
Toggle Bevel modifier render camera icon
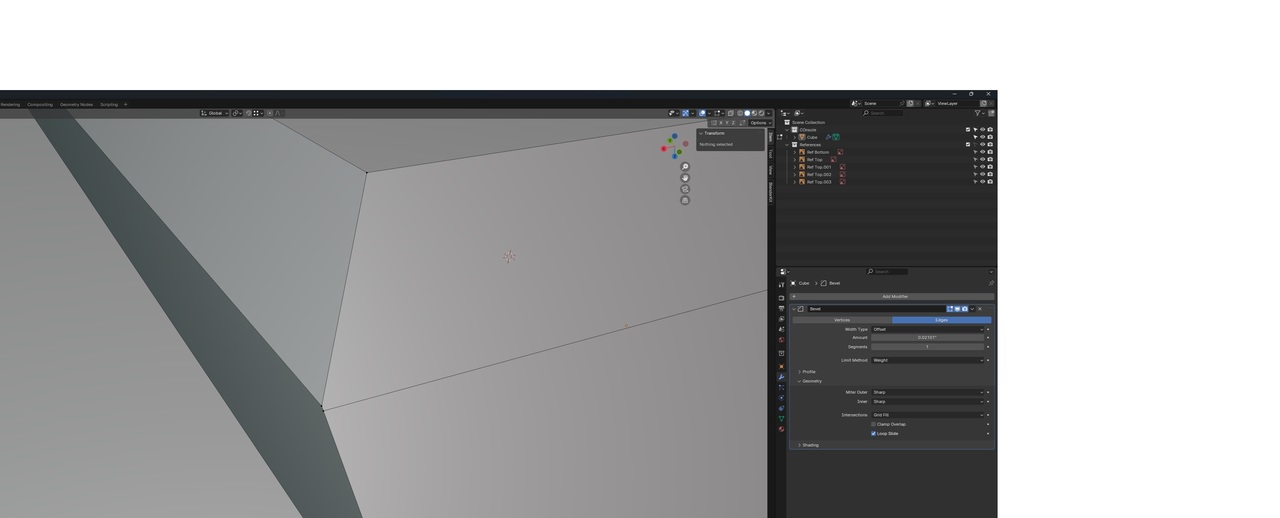tap(965, 309)
